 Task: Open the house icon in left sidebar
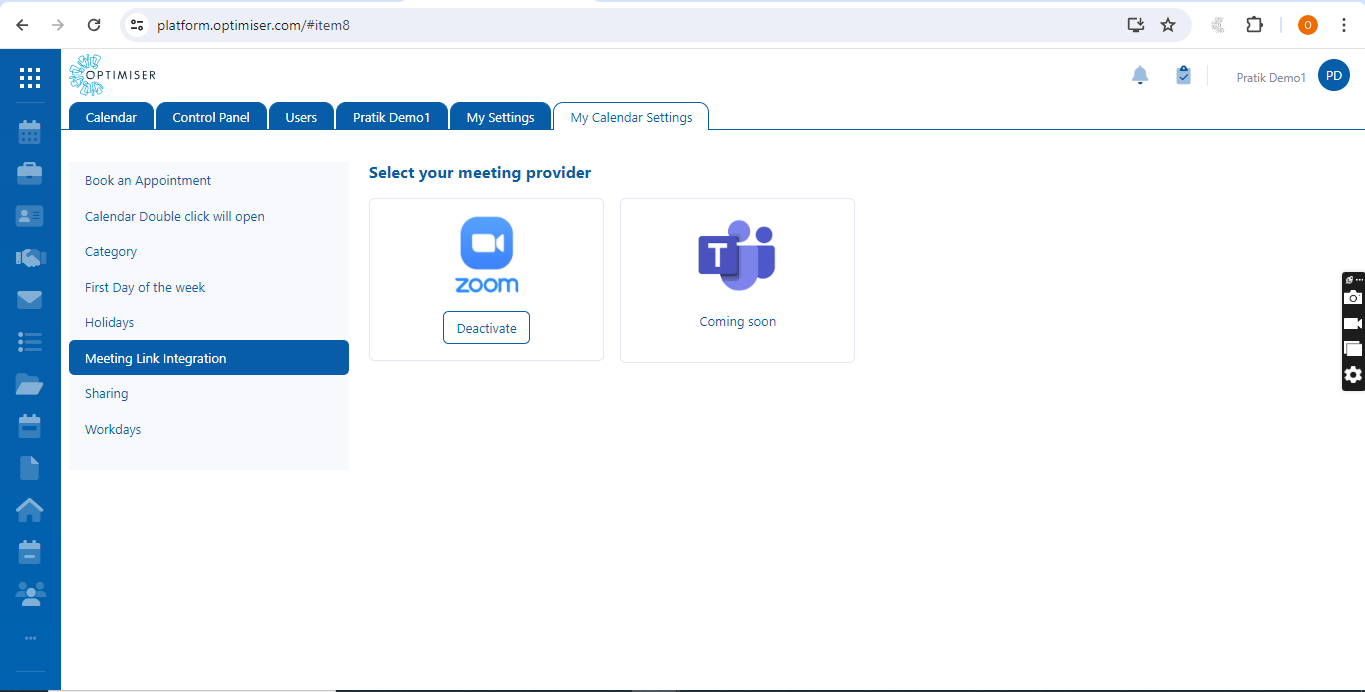(x=30, y=510)
